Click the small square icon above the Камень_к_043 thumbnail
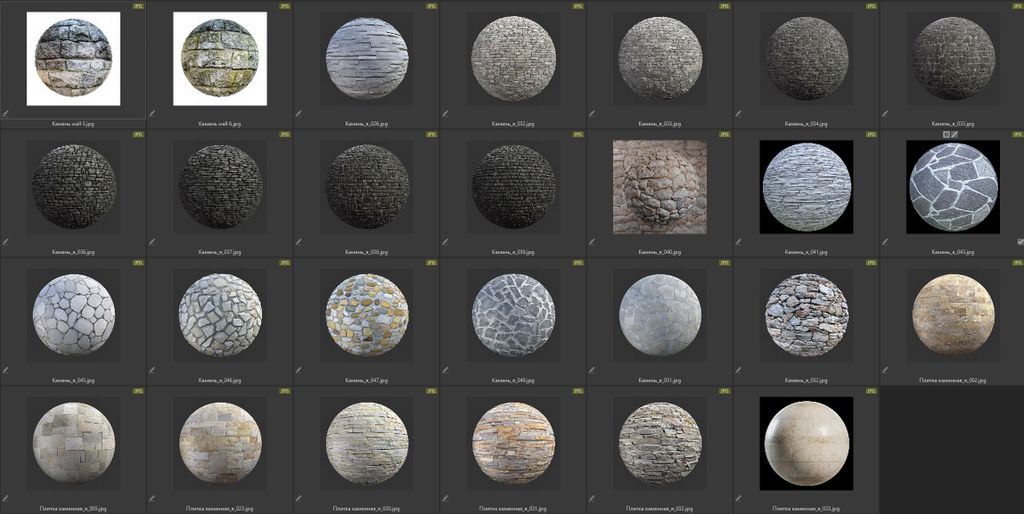The height and width of the screenshot is (514, 1024). [x=946, y=134]
